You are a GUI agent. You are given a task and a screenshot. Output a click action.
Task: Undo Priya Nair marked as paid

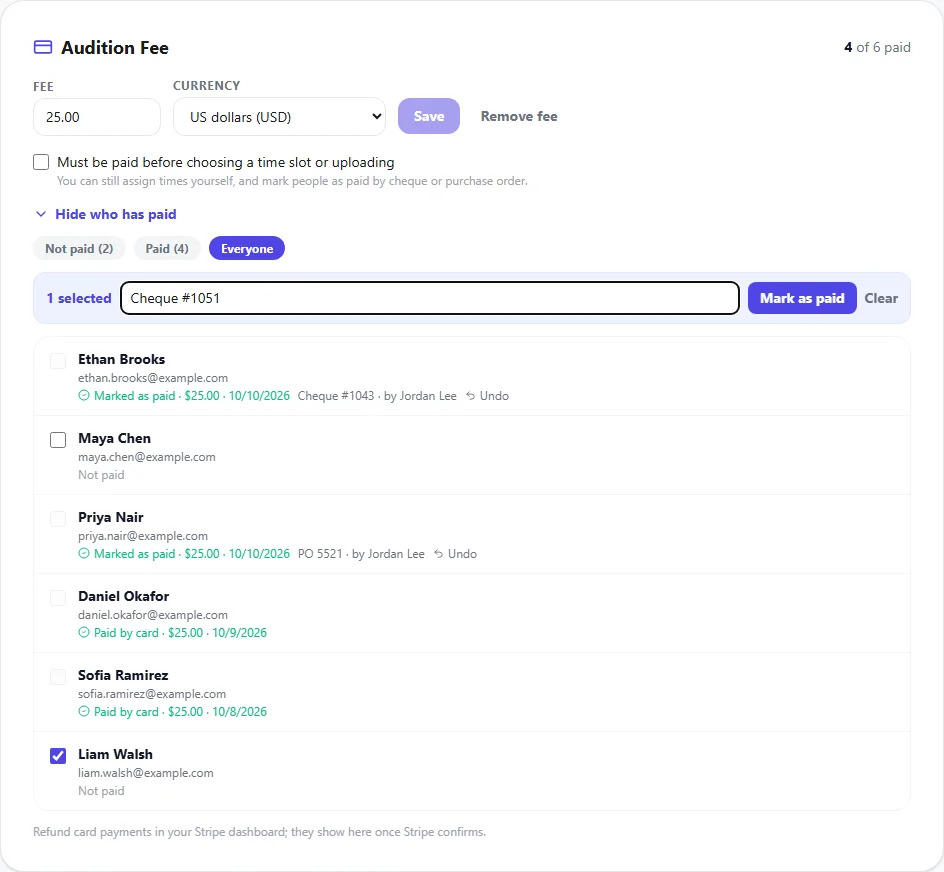456,553
